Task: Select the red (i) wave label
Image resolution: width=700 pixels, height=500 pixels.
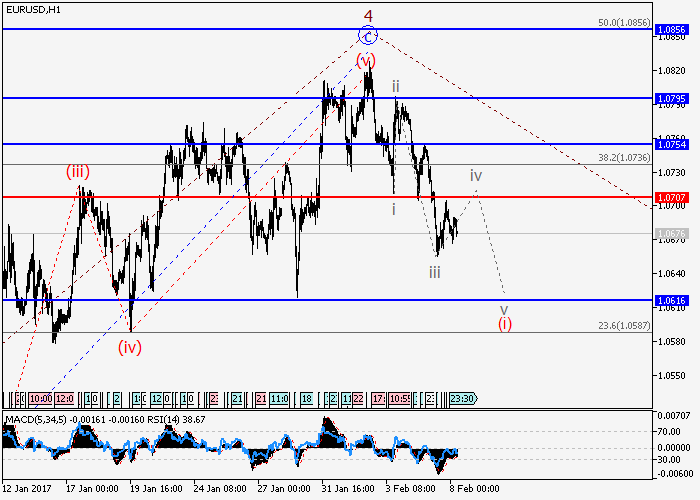Action: click(x=505, y=324)
